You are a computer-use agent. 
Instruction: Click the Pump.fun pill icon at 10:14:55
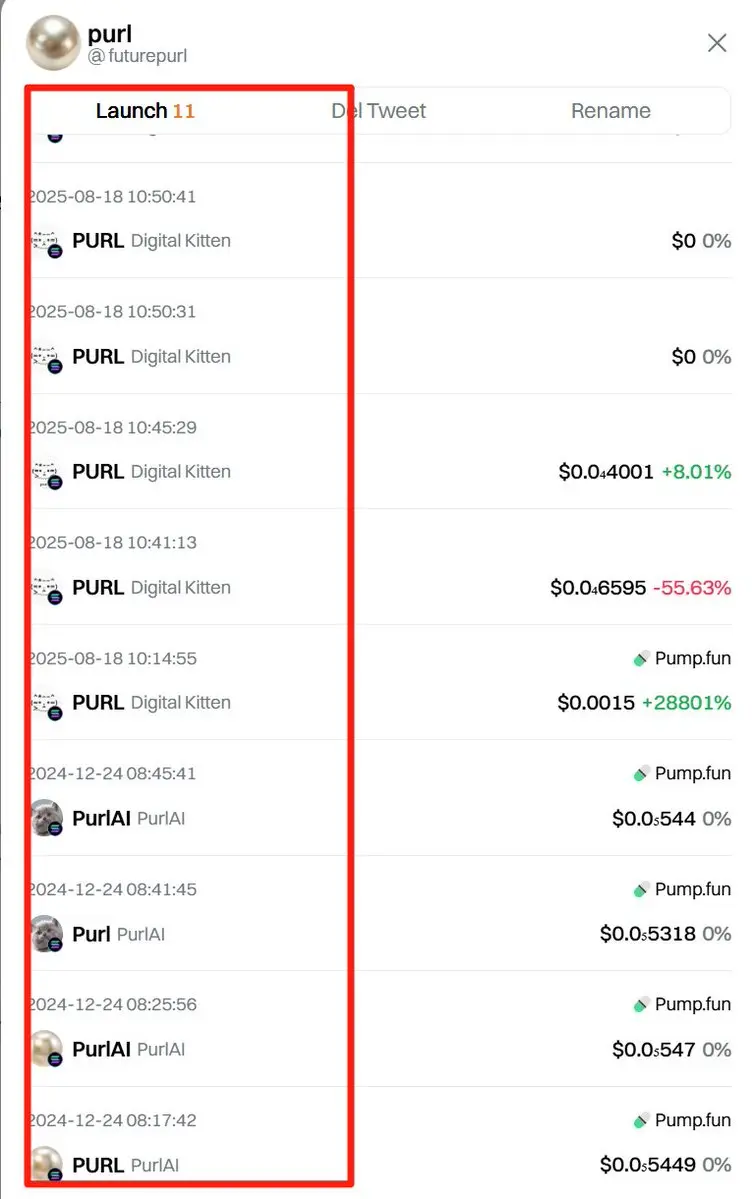pos(641,658)
